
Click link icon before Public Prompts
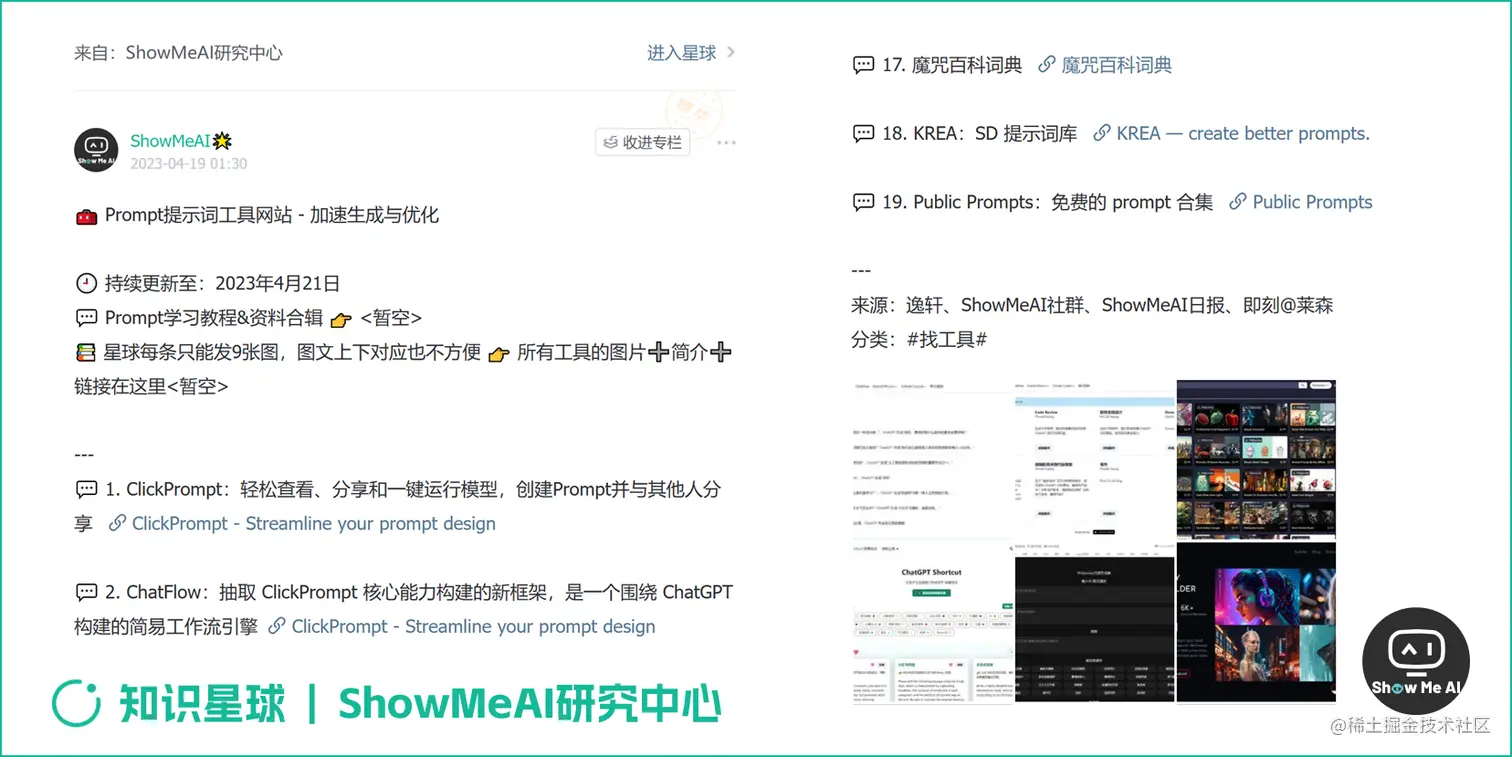1237,202
